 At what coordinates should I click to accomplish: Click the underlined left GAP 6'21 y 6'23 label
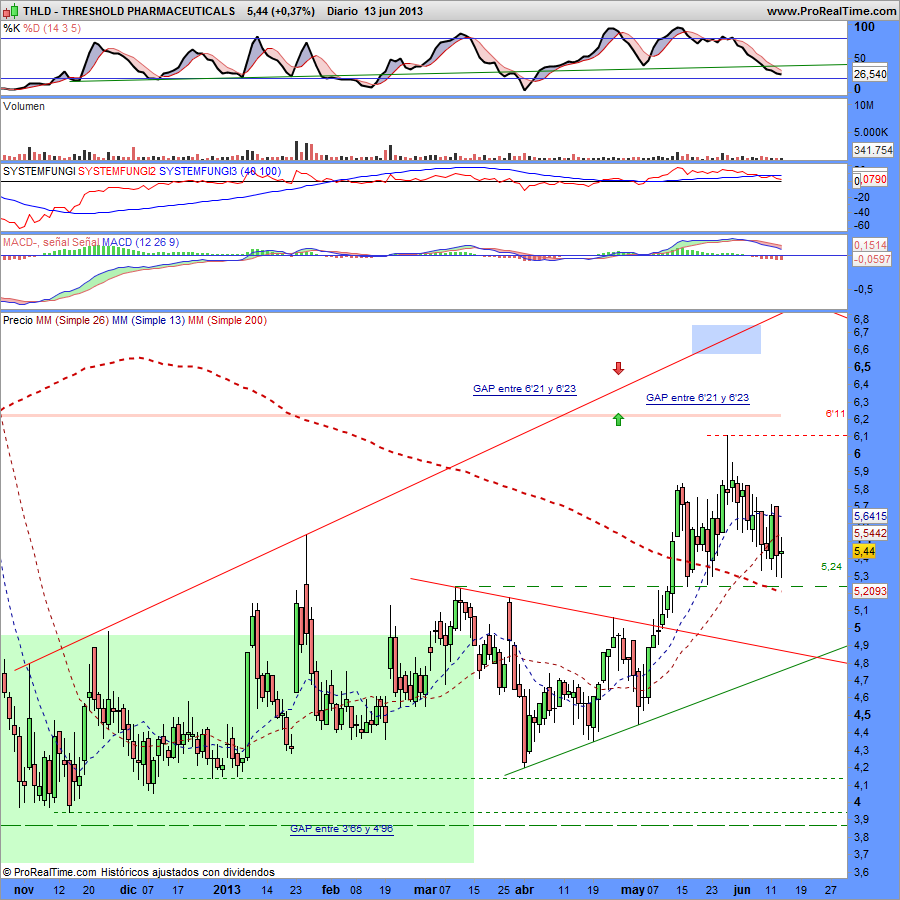(524, 388)
